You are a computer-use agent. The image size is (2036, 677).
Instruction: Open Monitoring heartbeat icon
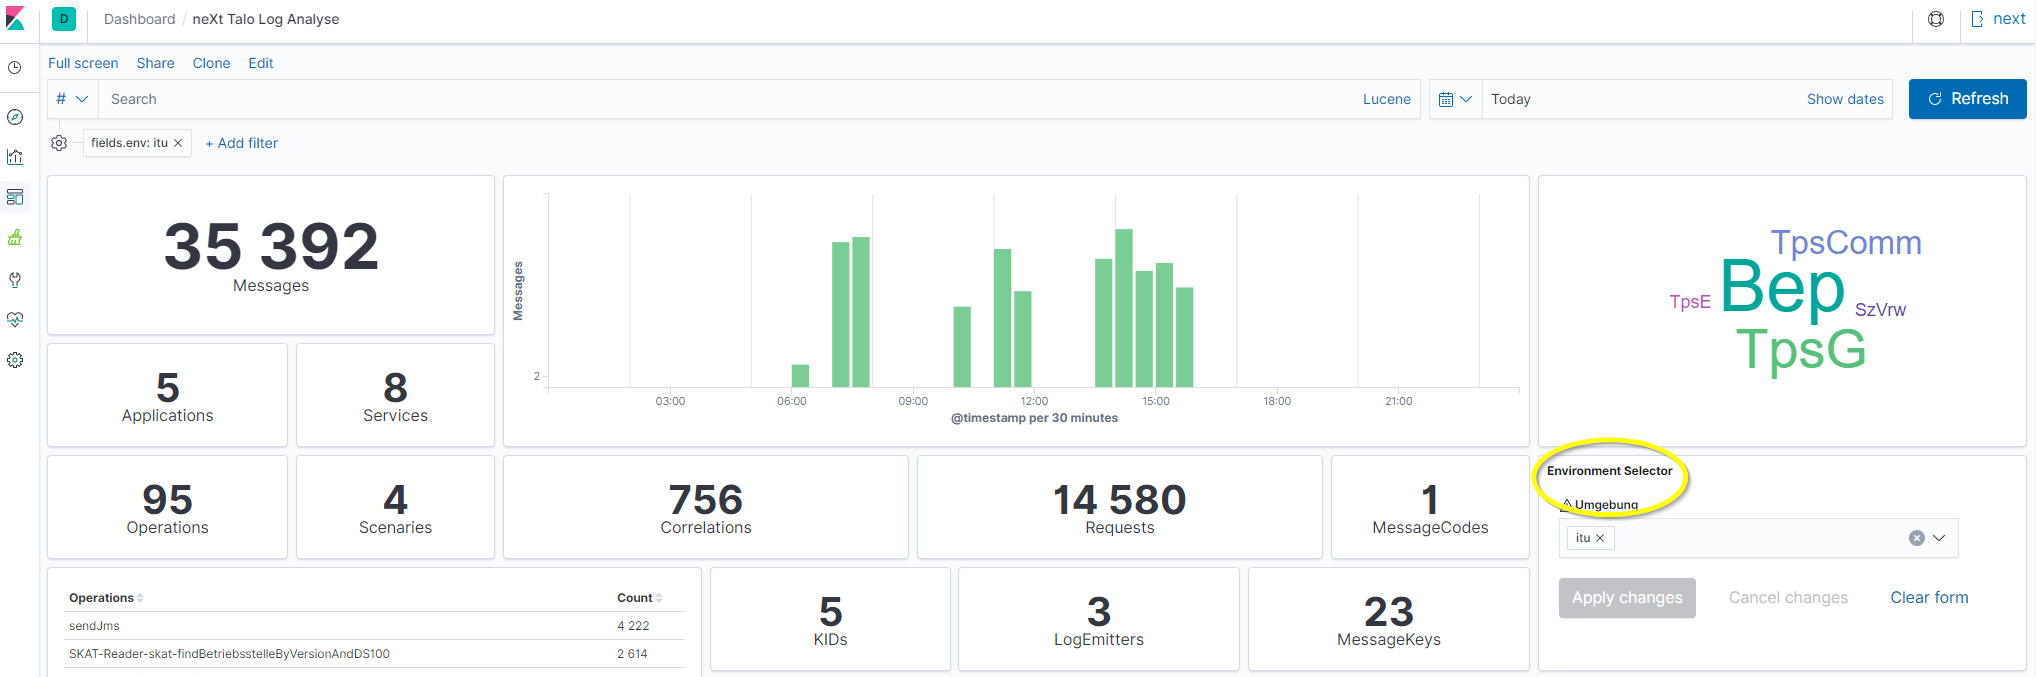(x=15, y=319)
